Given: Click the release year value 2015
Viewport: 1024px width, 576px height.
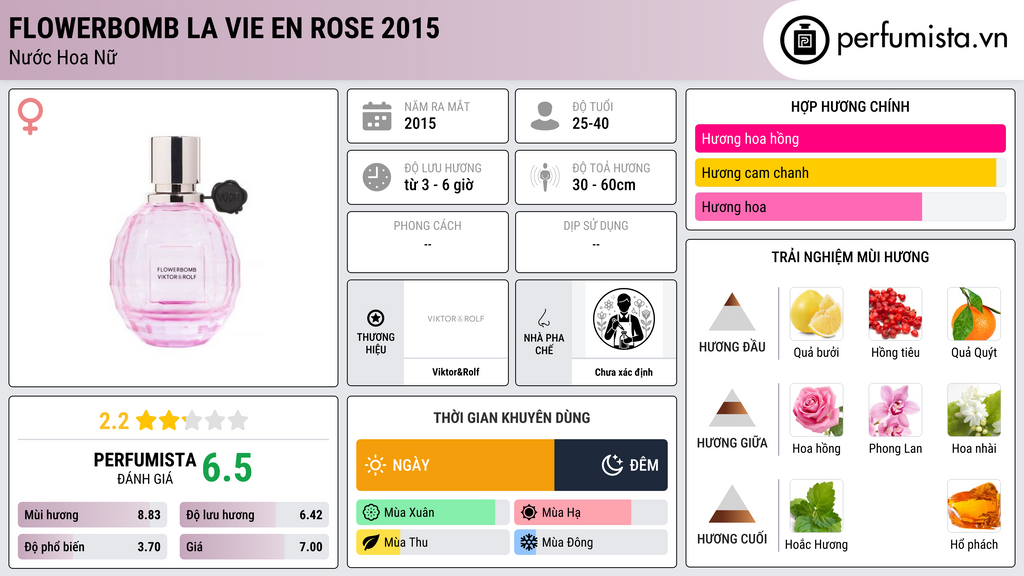Looking at the screenshot, I should [420, 123].
